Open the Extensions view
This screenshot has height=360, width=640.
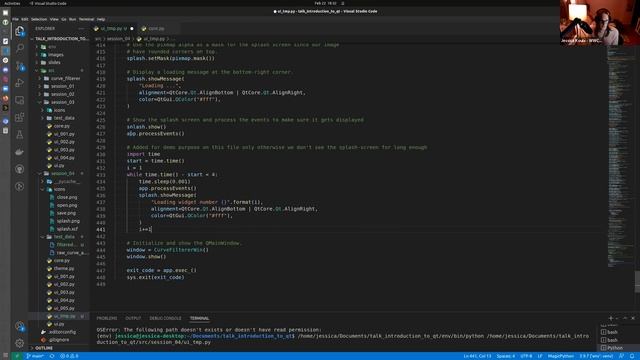tap(20, 117)
